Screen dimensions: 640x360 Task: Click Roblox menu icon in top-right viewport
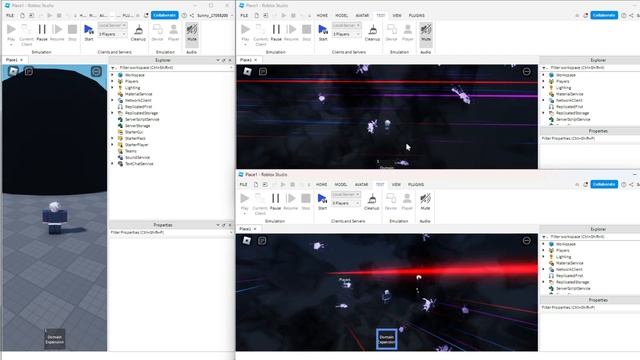click(247, 71)
